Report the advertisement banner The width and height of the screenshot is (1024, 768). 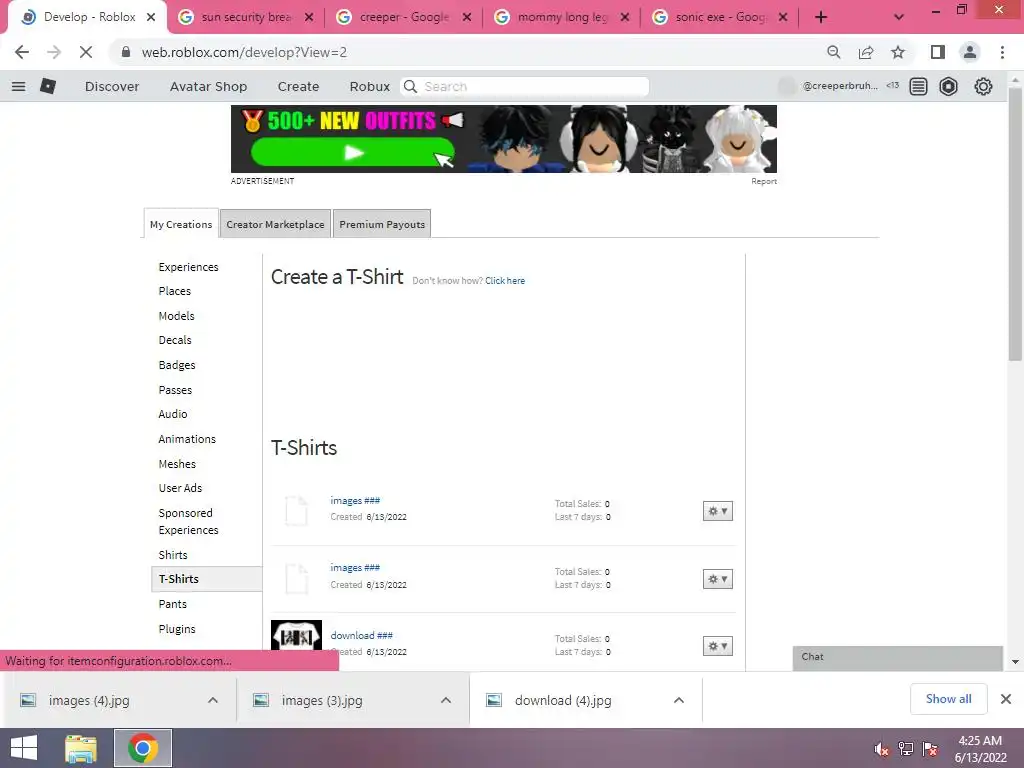763,181
